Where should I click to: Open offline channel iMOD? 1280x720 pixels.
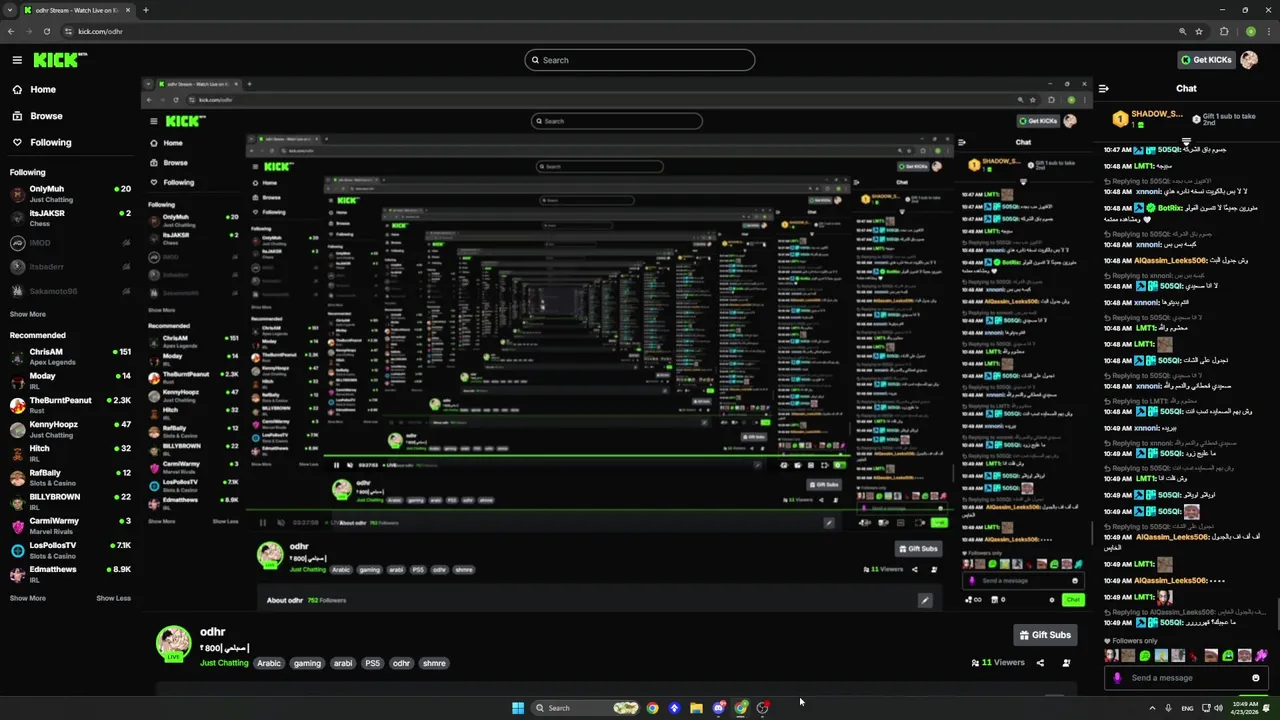click(x=70, y=243)
